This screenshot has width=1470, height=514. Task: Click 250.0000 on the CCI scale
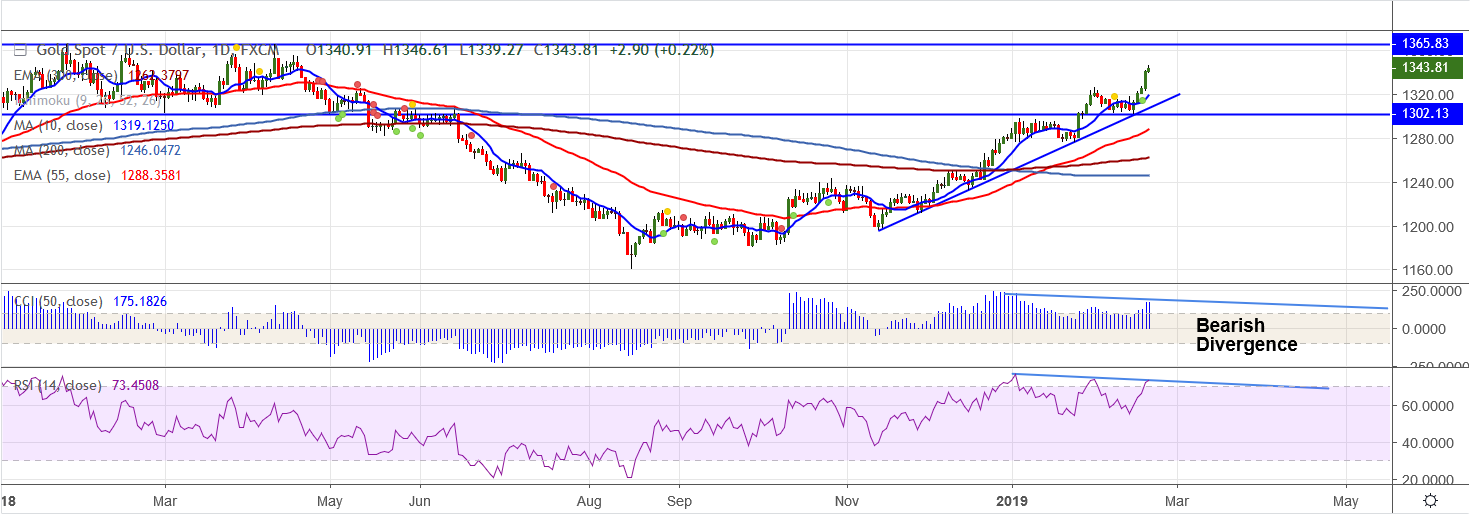(1429, 290)
